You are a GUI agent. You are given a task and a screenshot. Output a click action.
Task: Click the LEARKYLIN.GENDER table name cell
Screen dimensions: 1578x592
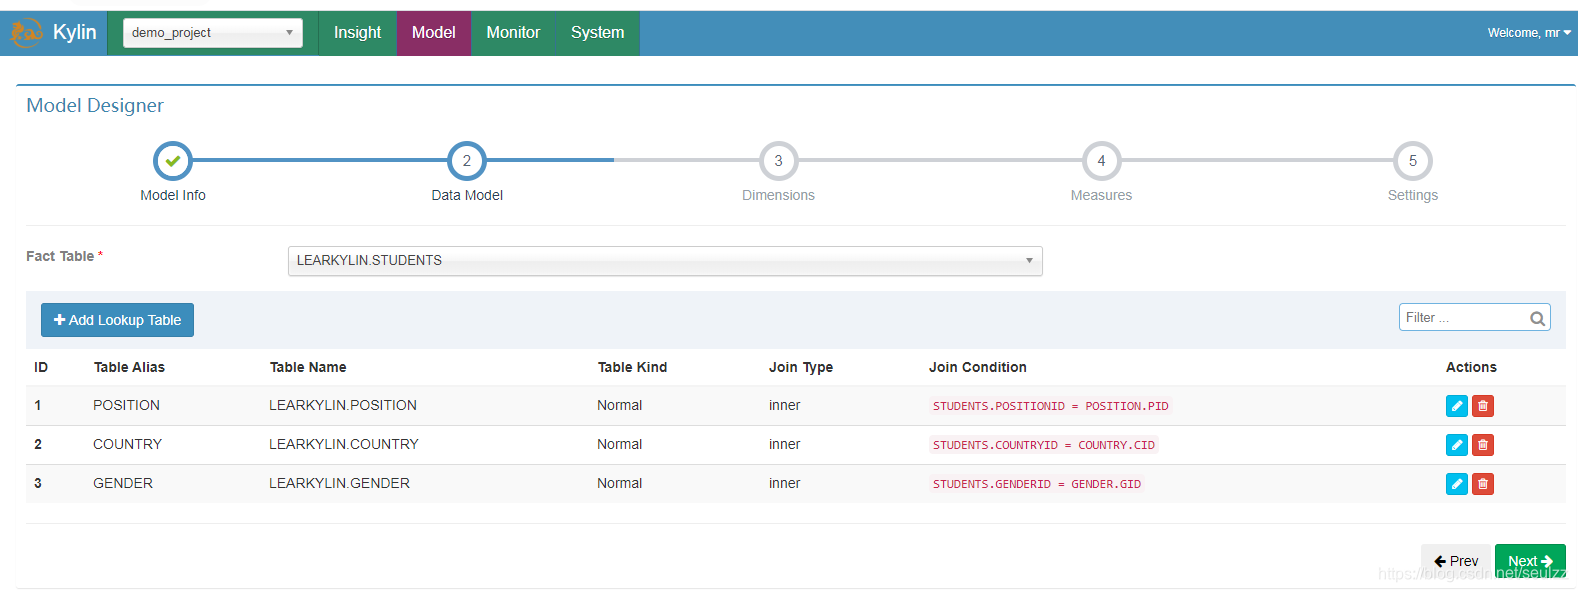point(339,483)
